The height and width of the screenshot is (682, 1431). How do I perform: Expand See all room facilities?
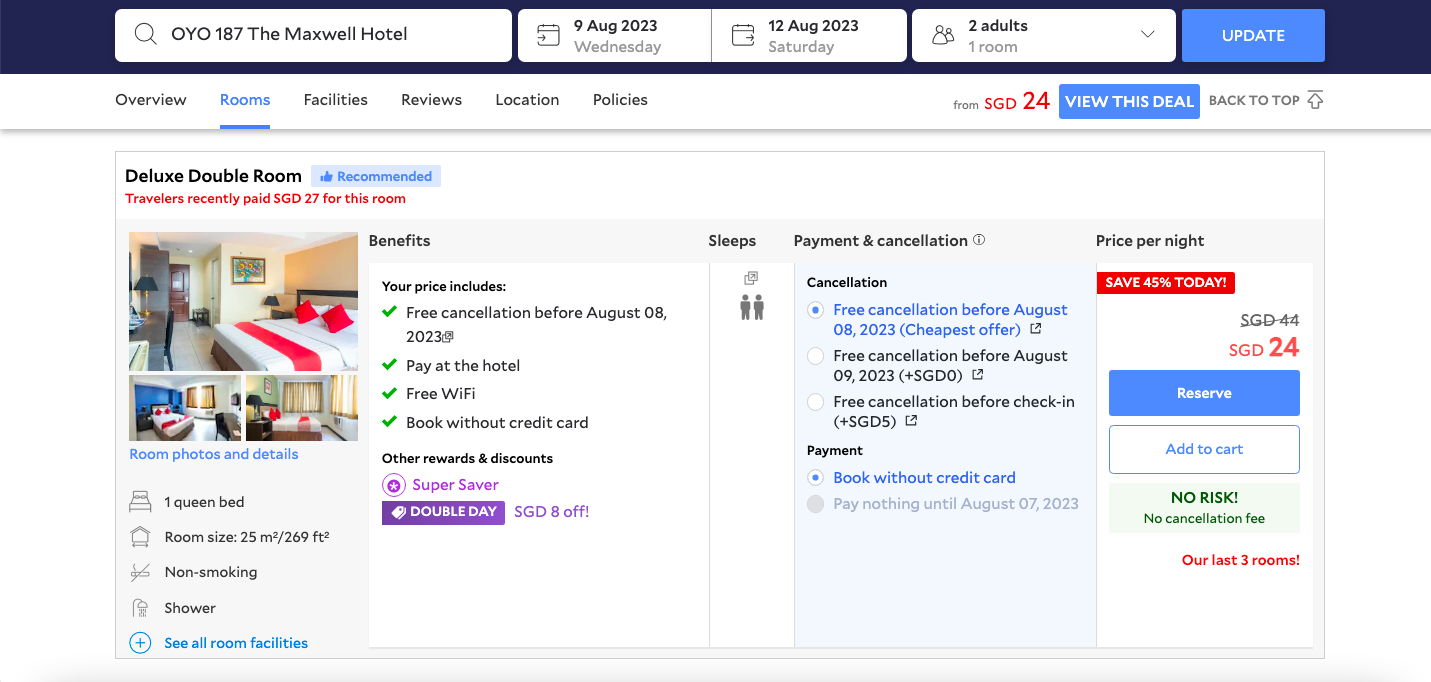236,643
